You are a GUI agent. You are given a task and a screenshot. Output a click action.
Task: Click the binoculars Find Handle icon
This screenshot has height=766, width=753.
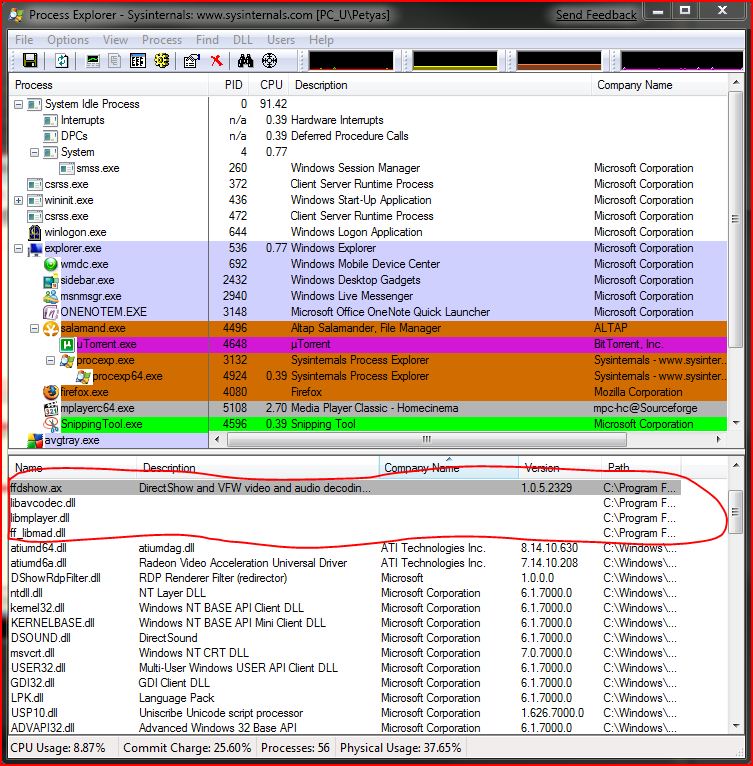[245, 61]
